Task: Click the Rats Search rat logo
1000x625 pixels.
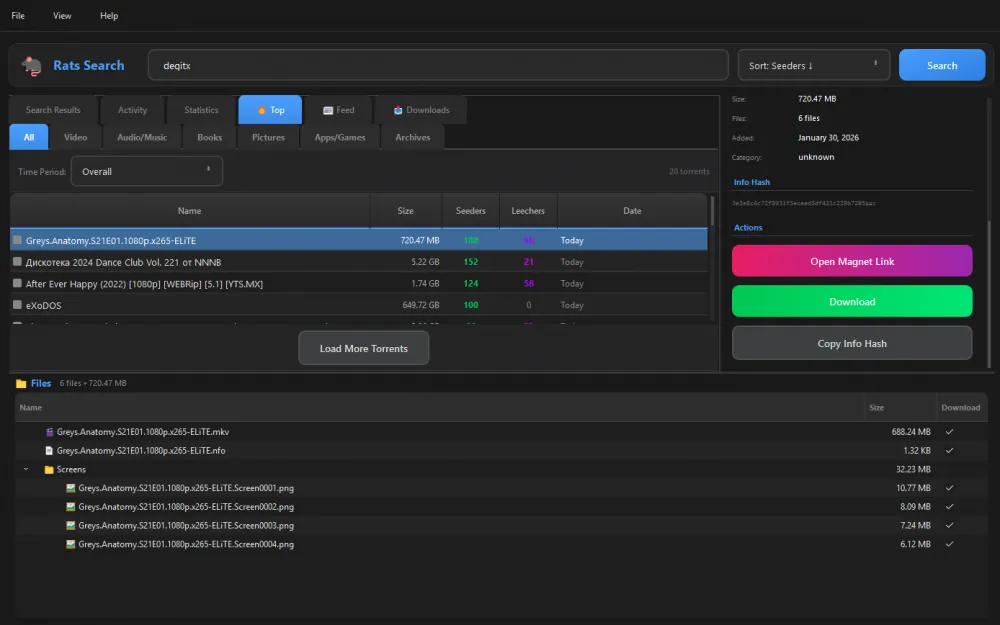Action: (32, 66)
